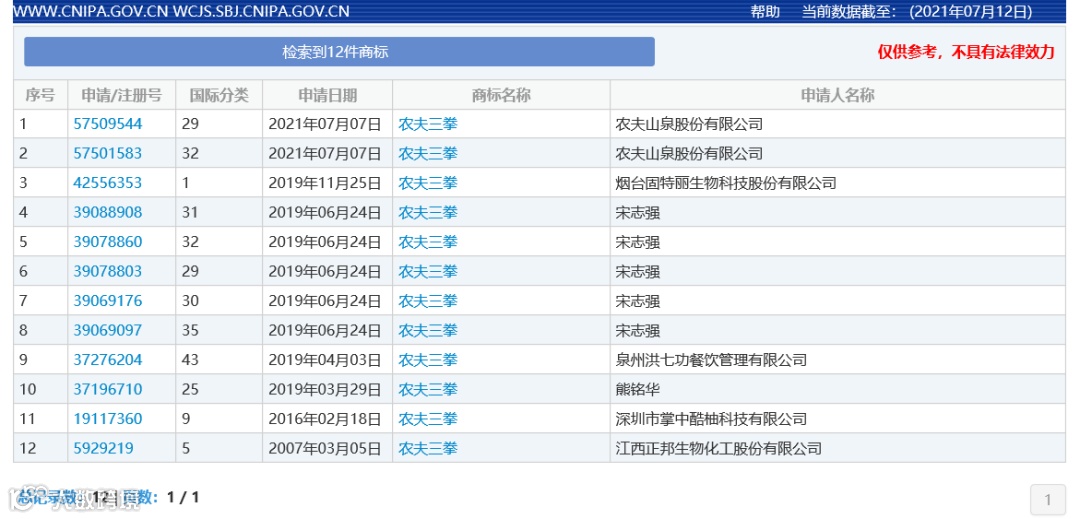Select date 2021年07月07日 in row 1
Viewport: 1080px width, 519px height.
tap(324, 124)
